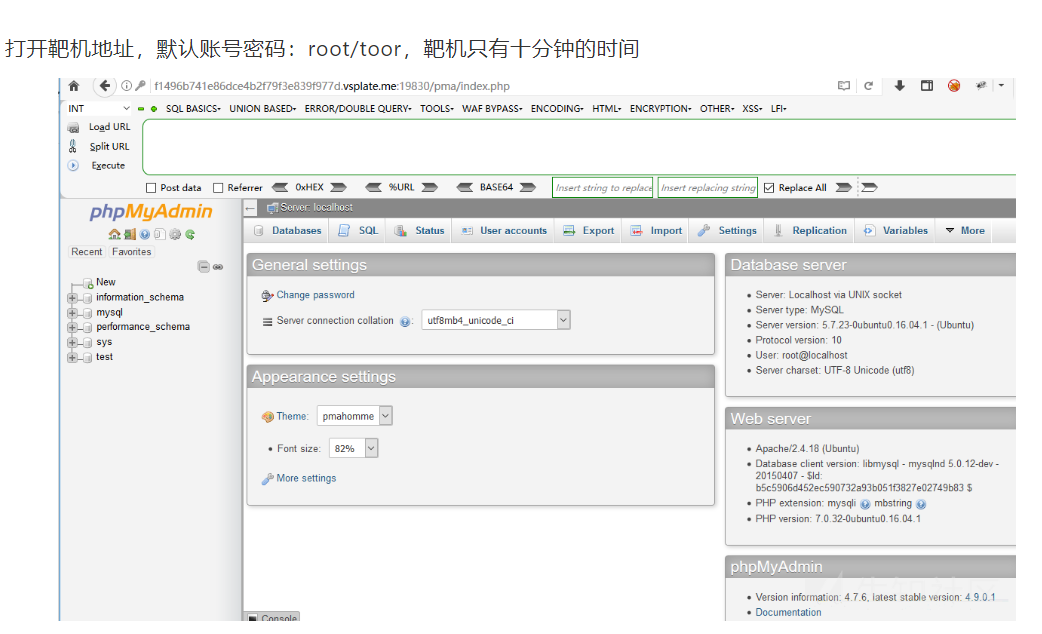Click the Execute button in HackBar
1042x634 pixels.
108,165
